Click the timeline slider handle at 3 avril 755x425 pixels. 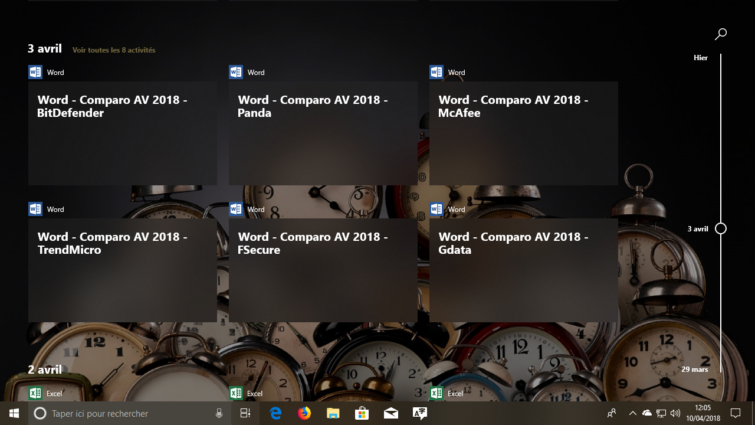pyautogui.click(x=721, y=229)
